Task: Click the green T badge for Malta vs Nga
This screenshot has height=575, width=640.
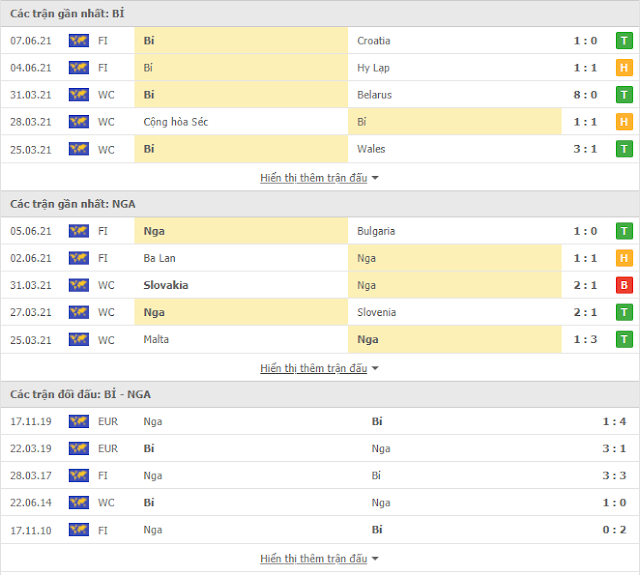Action: tap(624, 340)
